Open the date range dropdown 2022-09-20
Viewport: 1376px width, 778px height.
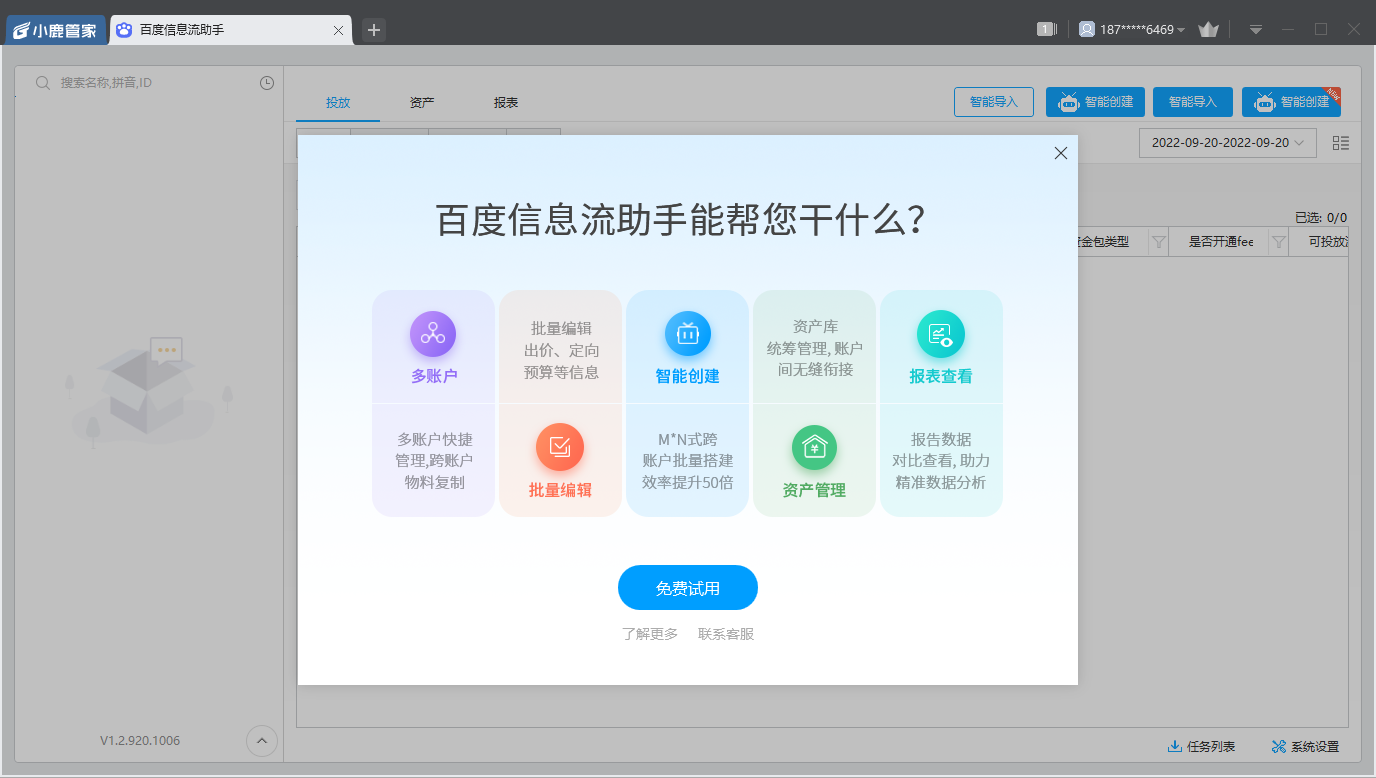pyautogui.click(x=1228, y=143)
